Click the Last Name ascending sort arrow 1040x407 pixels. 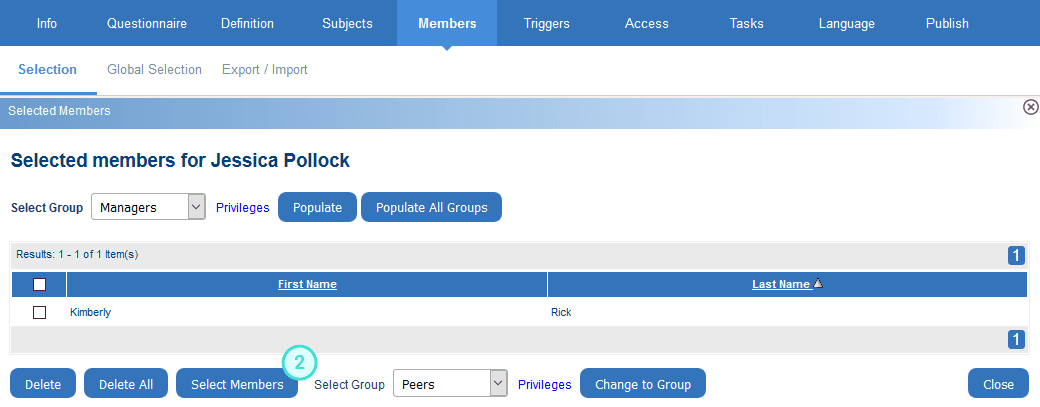click(x=818, y=283)
